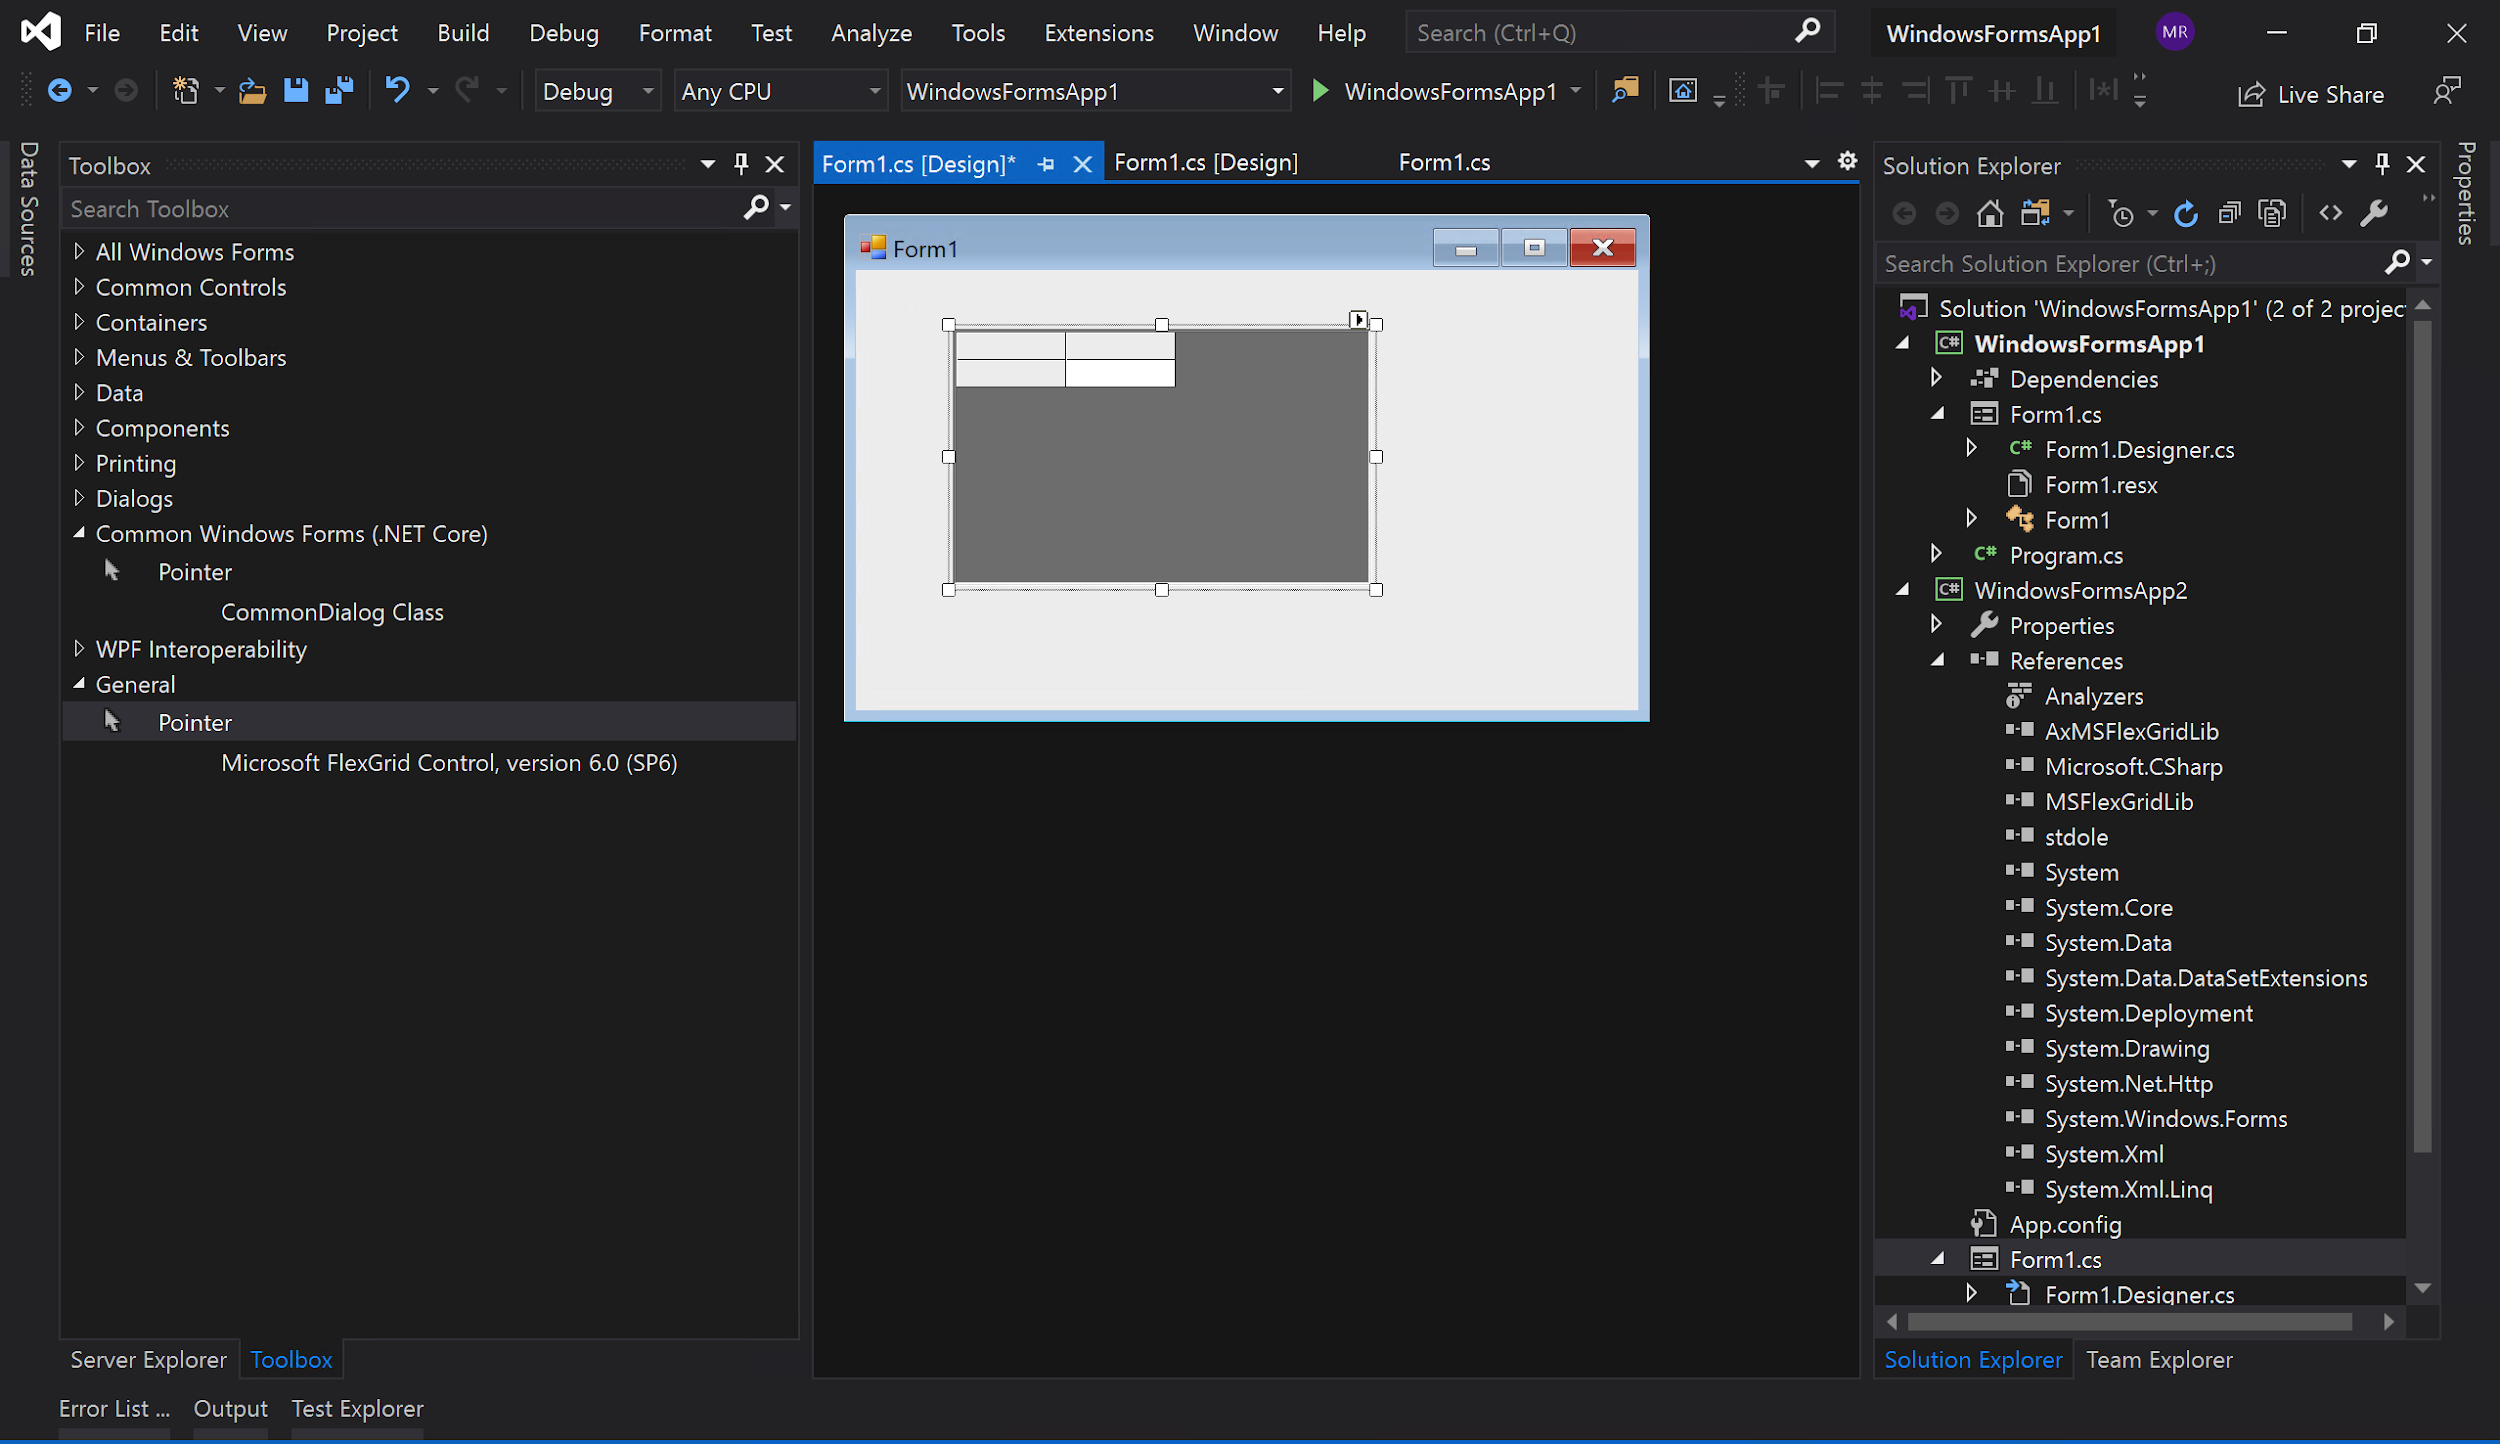The width and height of the screenshot is (2500, 1444).
Task: Switch to Team Explorer tab
Action: coord(2159,1360)
